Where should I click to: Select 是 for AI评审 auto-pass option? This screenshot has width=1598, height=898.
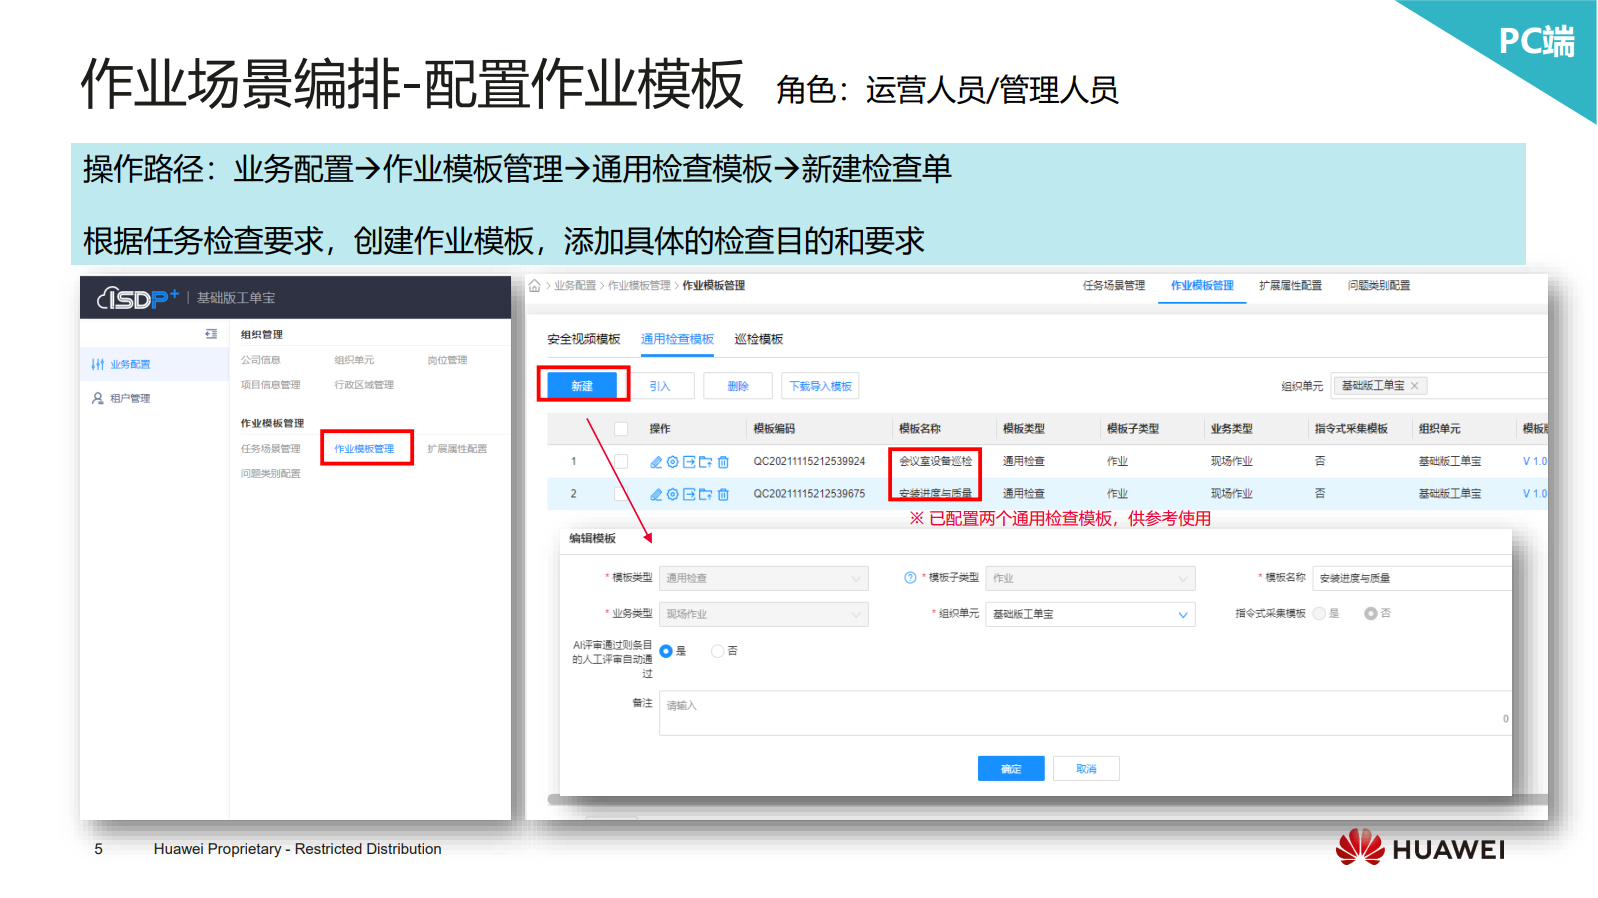coord(666,651)
